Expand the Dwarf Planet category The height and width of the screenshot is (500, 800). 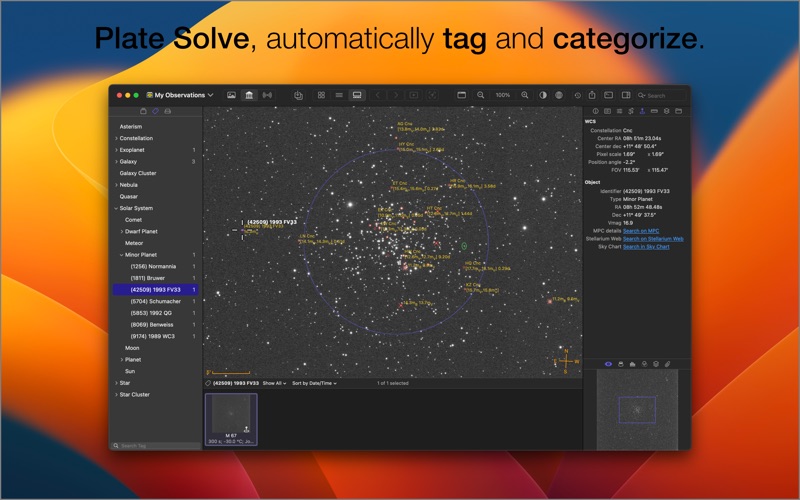121,232
